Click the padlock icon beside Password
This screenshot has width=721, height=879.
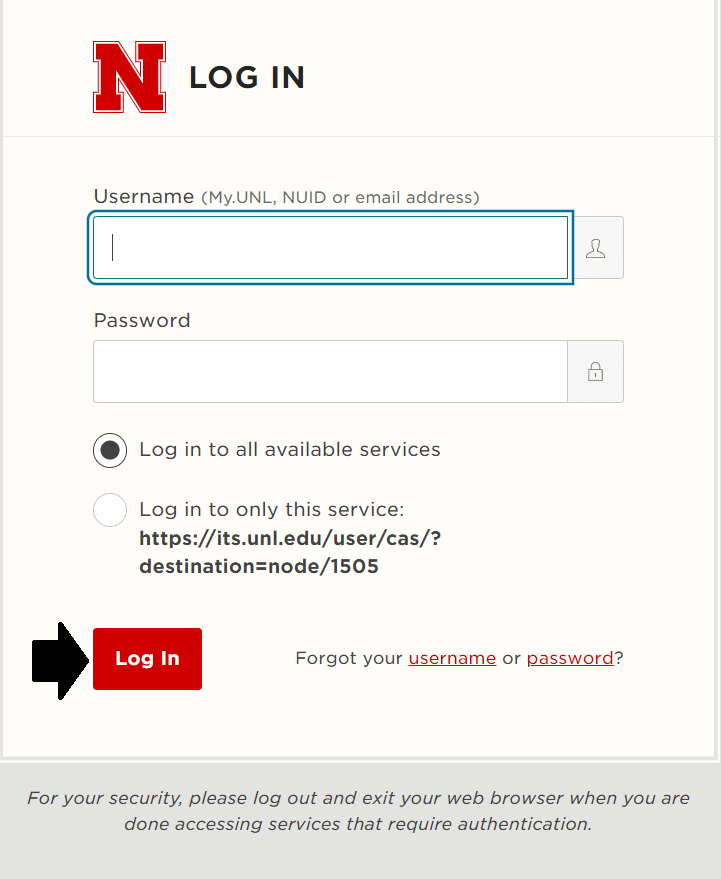pos(595,372)
